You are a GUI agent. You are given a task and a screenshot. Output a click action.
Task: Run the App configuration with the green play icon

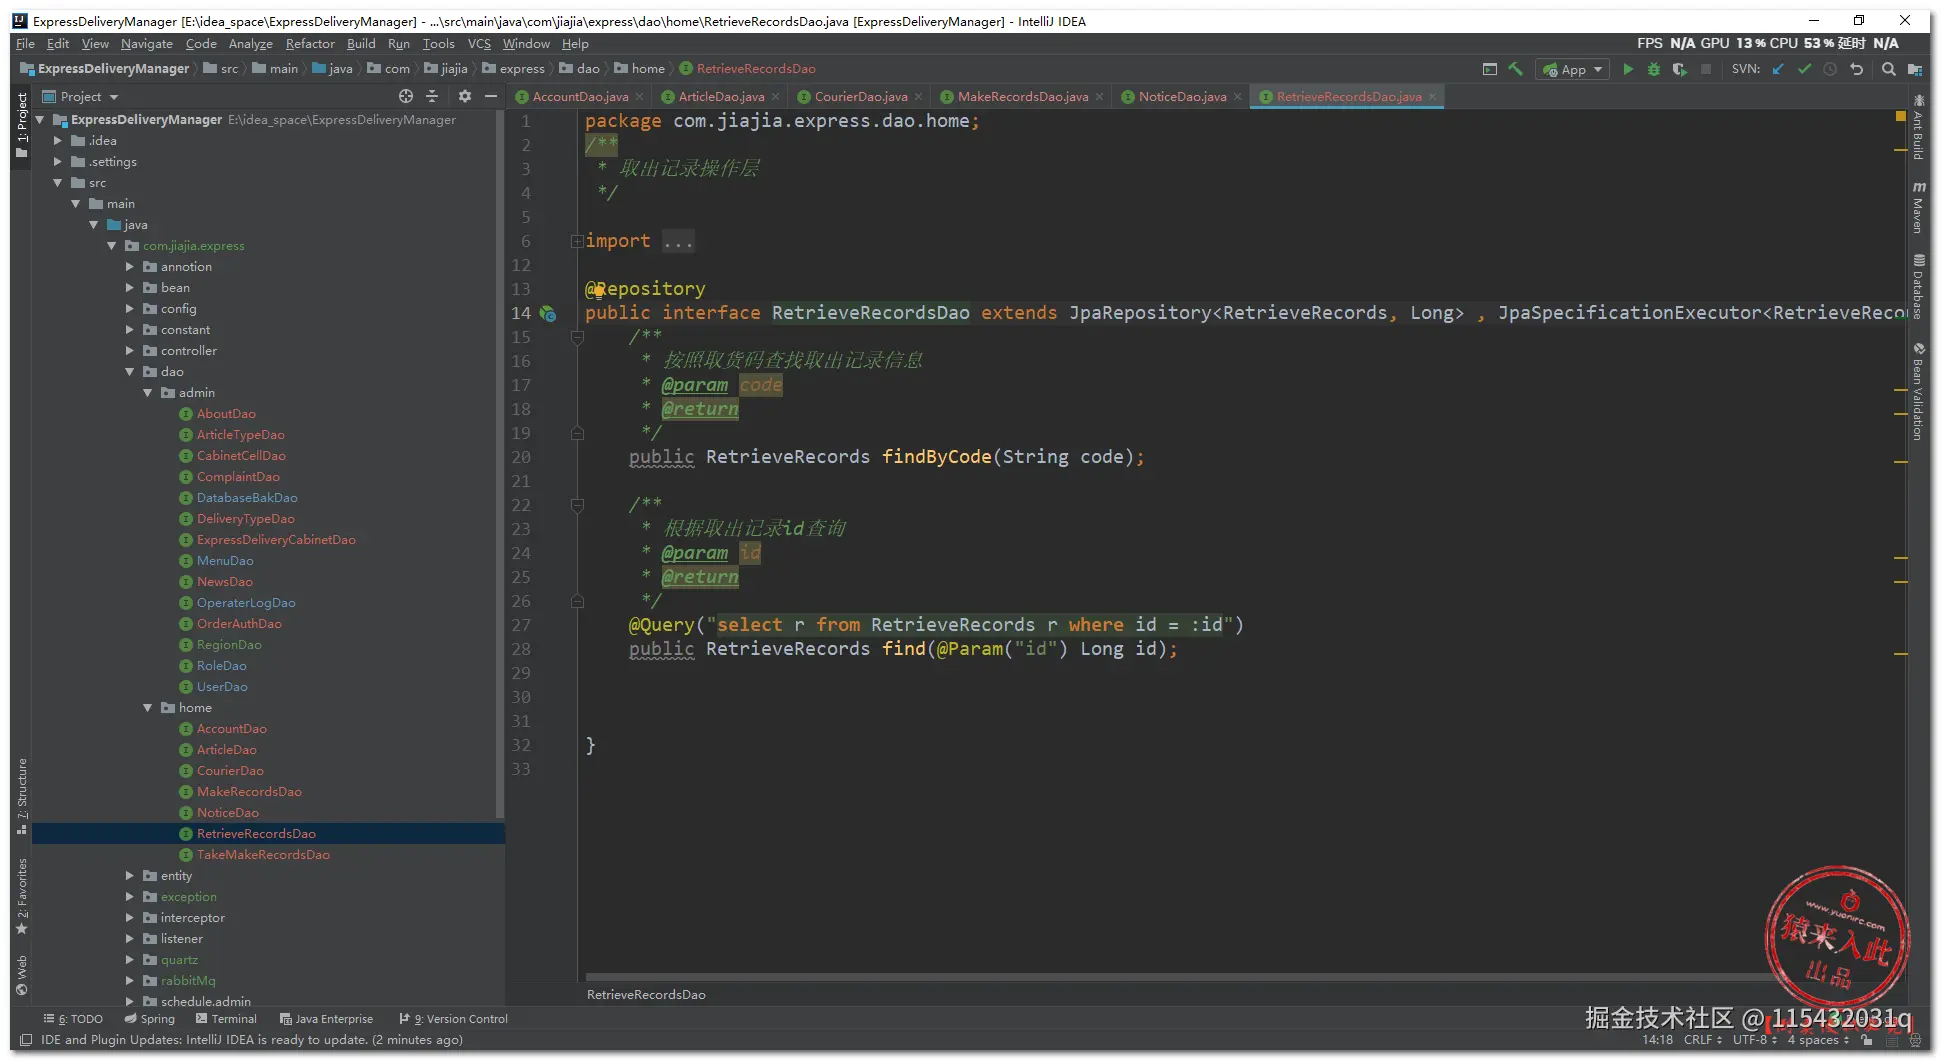(x=1628, y=69)
